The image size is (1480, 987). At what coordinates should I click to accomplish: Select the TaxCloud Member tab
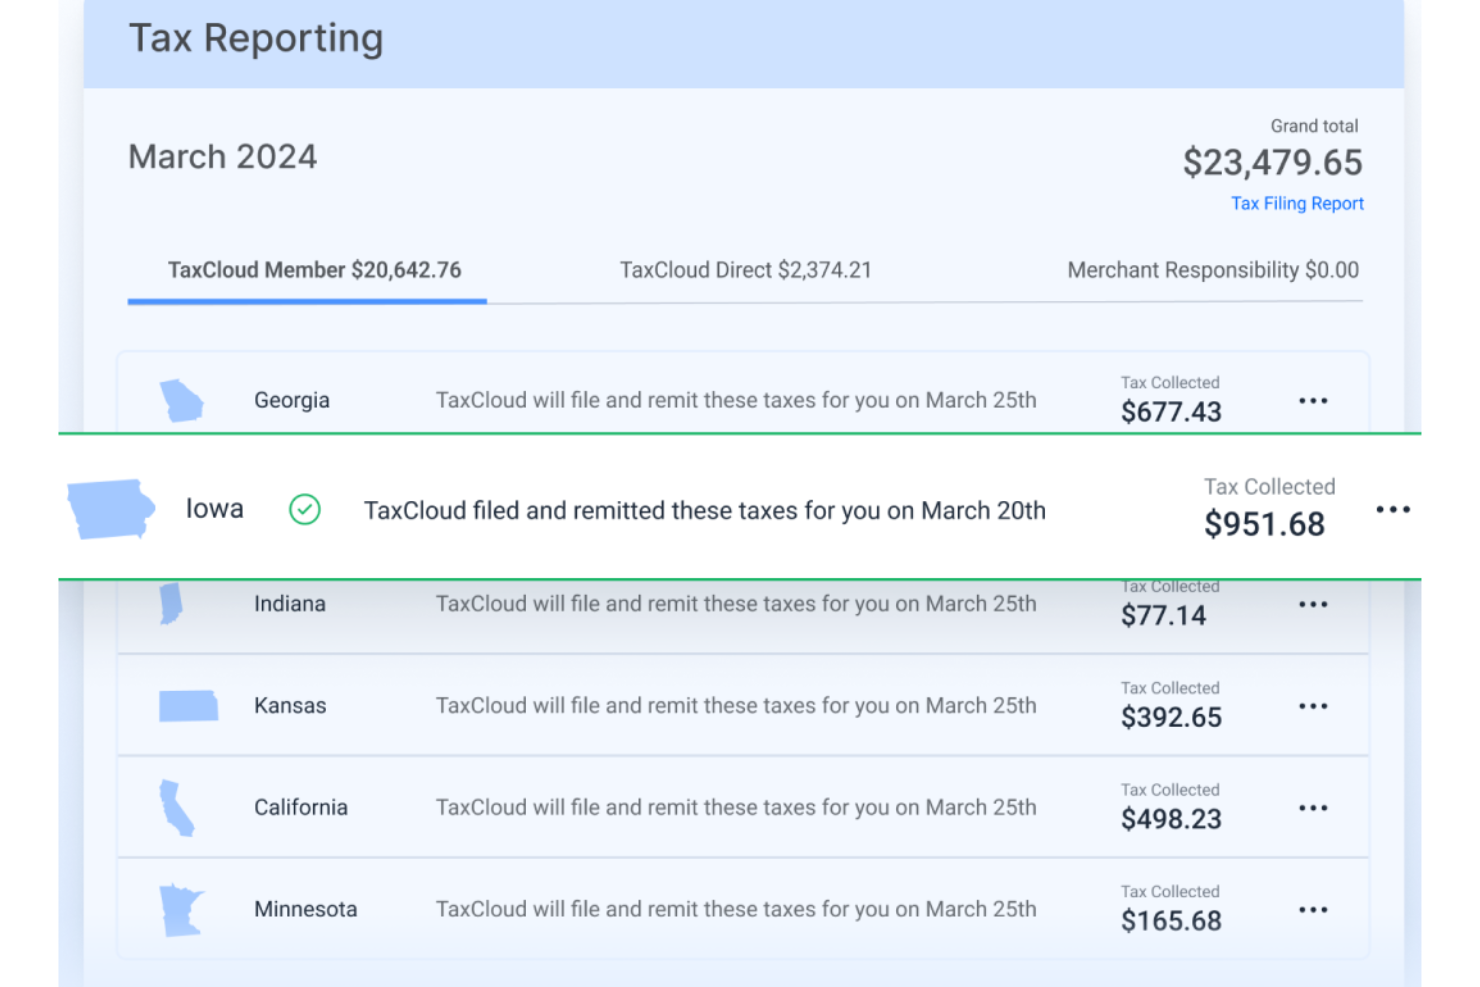(x=306, y=269)
